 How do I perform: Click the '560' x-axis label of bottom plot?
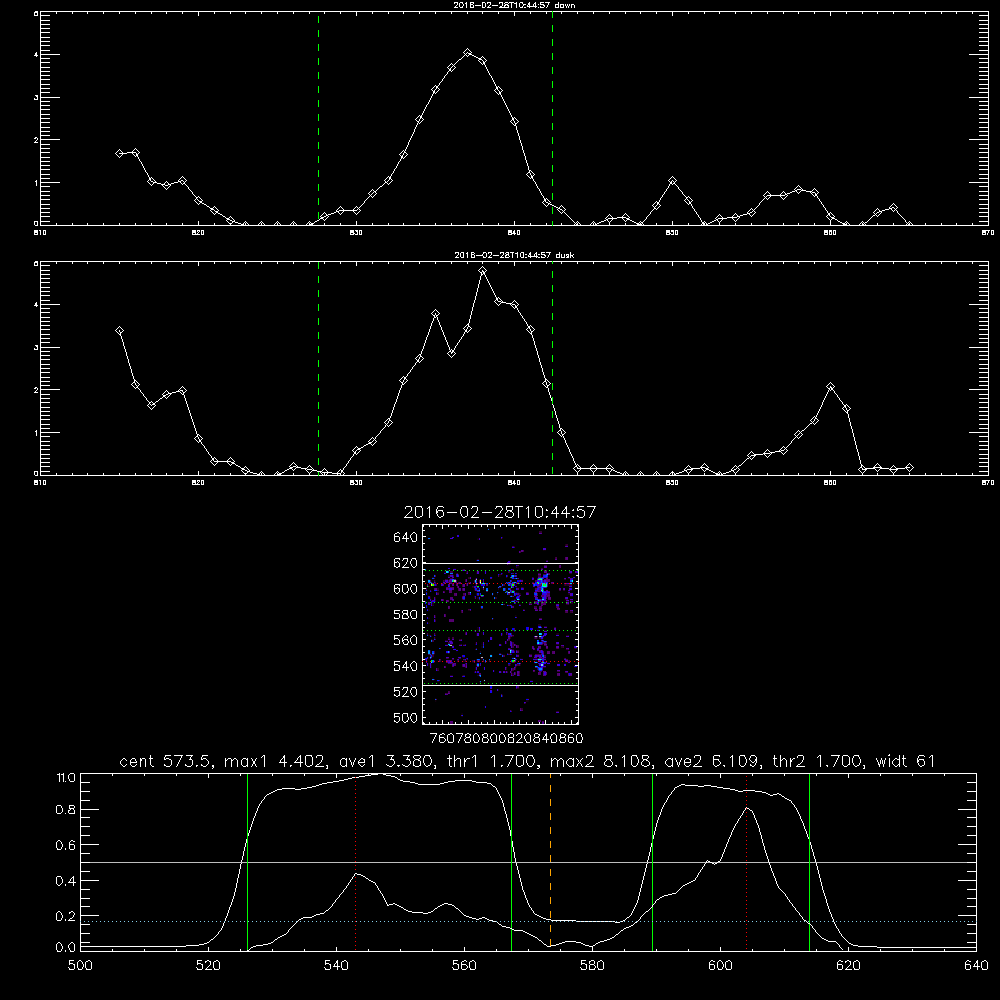464,966
